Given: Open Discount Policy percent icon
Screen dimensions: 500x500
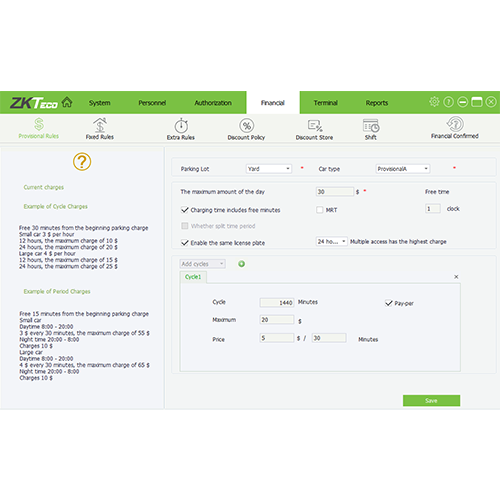Looking at the screenshot, I should point(247,126).
